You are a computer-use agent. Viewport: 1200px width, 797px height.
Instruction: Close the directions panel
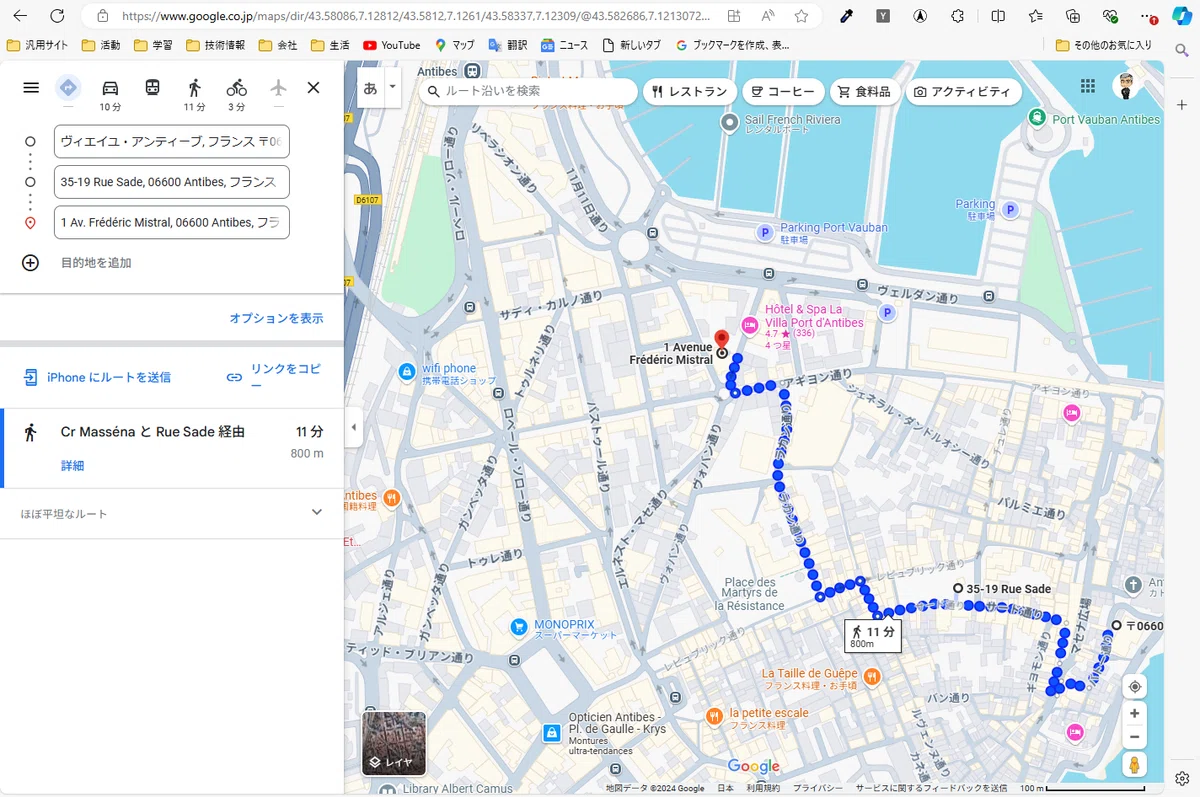pos(313,88)
